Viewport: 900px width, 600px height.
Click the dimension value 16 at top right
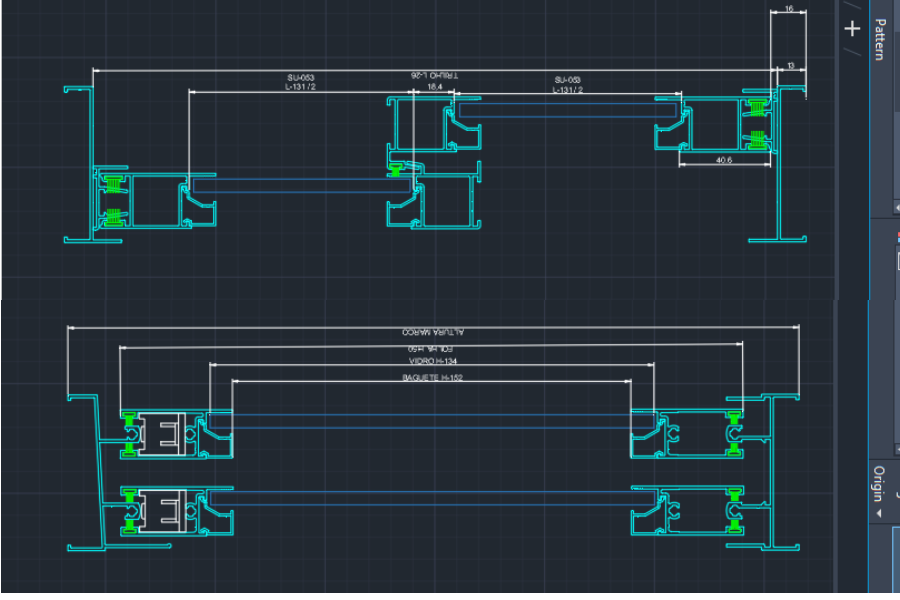pyautogui.click(x=789, y=9)
